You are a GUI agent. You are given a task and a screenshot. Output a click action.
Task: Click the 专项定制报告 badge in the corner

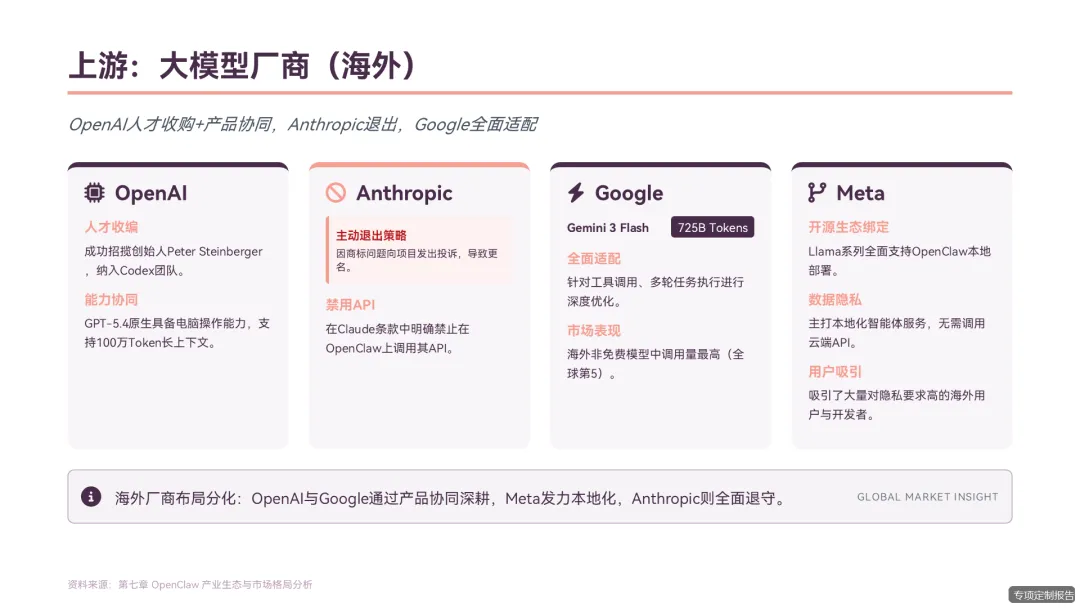coord(1043,595)
